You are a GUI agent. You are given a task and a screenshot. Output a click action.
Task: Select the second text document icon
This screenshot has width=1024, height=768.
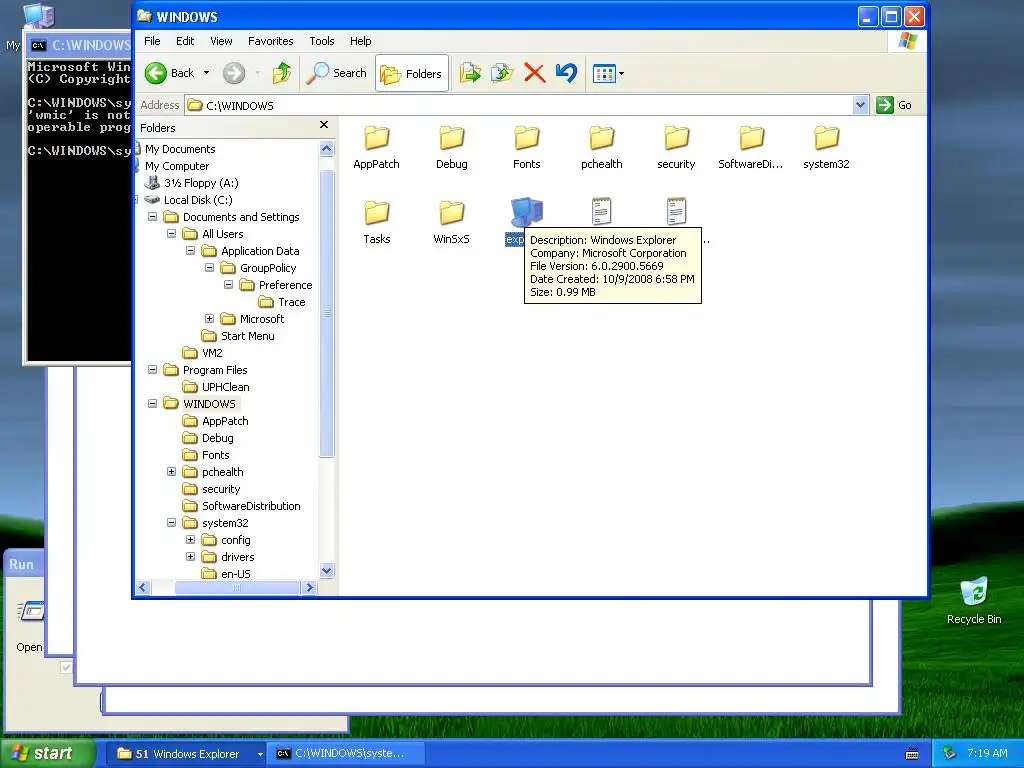pos(676,212)
